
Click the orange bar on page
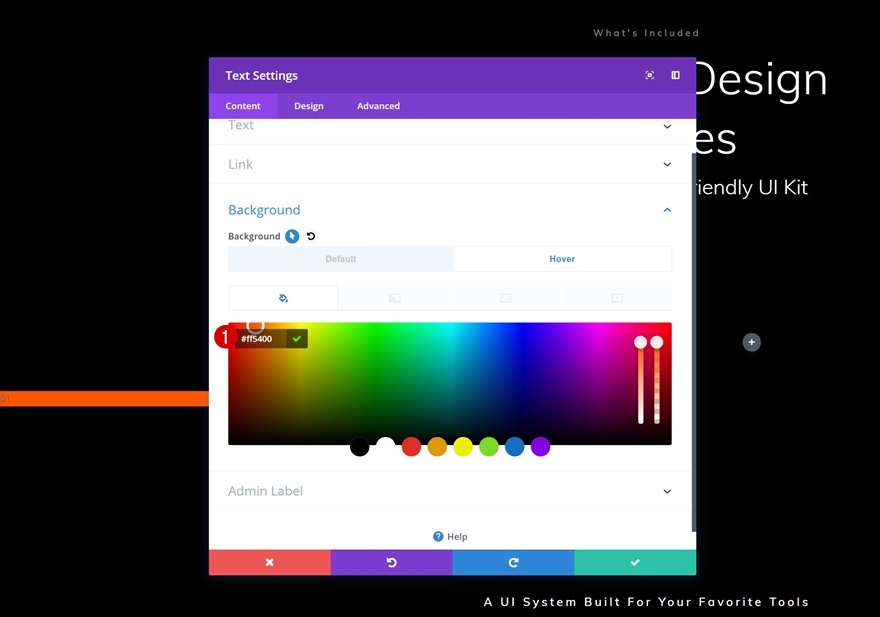[104, 399]
